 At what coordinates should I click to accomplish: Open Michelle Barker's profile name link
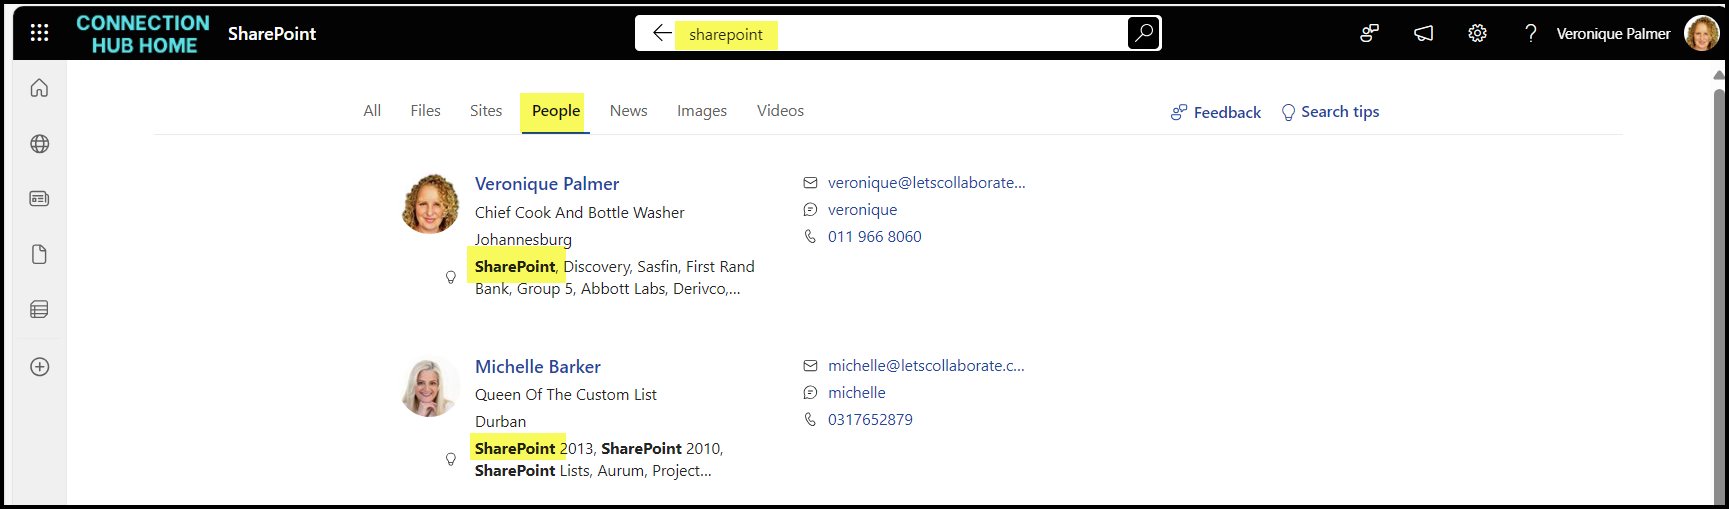[537, 367]
